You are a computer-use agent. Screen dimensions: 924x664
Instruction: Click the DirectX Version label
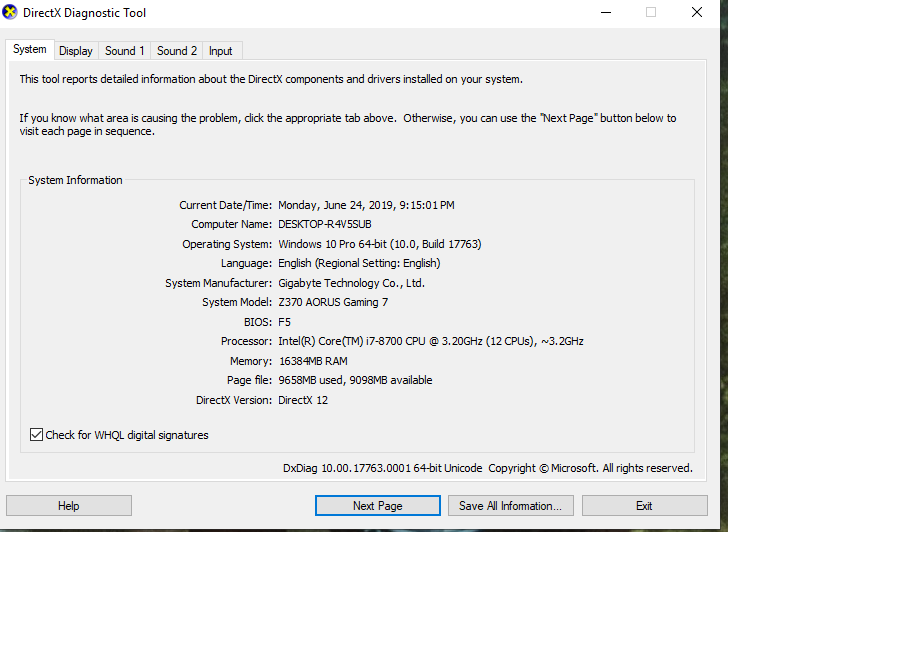point(234,400)
